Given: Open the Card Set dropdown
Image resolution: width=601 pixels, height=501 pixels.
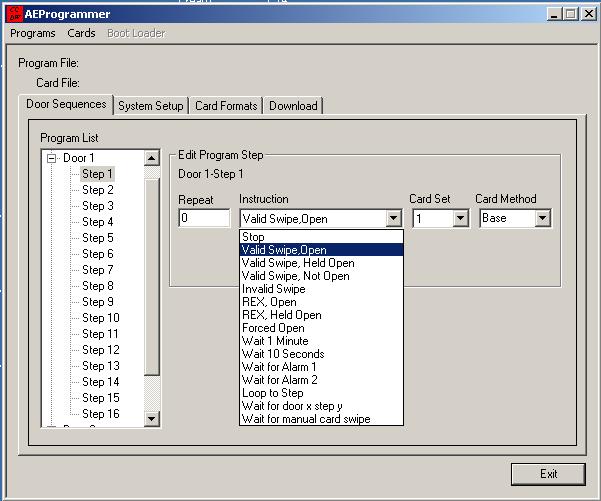Looking at the screenshot, I should 460,218.
